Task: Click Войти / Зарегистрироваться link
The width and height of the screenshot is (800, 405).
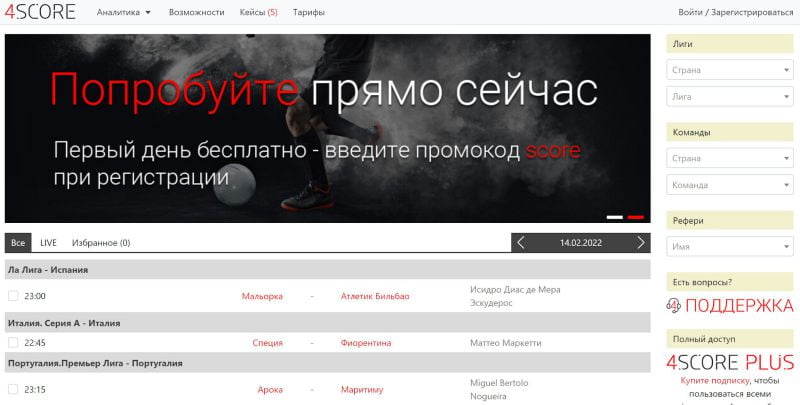Action: click(735, 12)
